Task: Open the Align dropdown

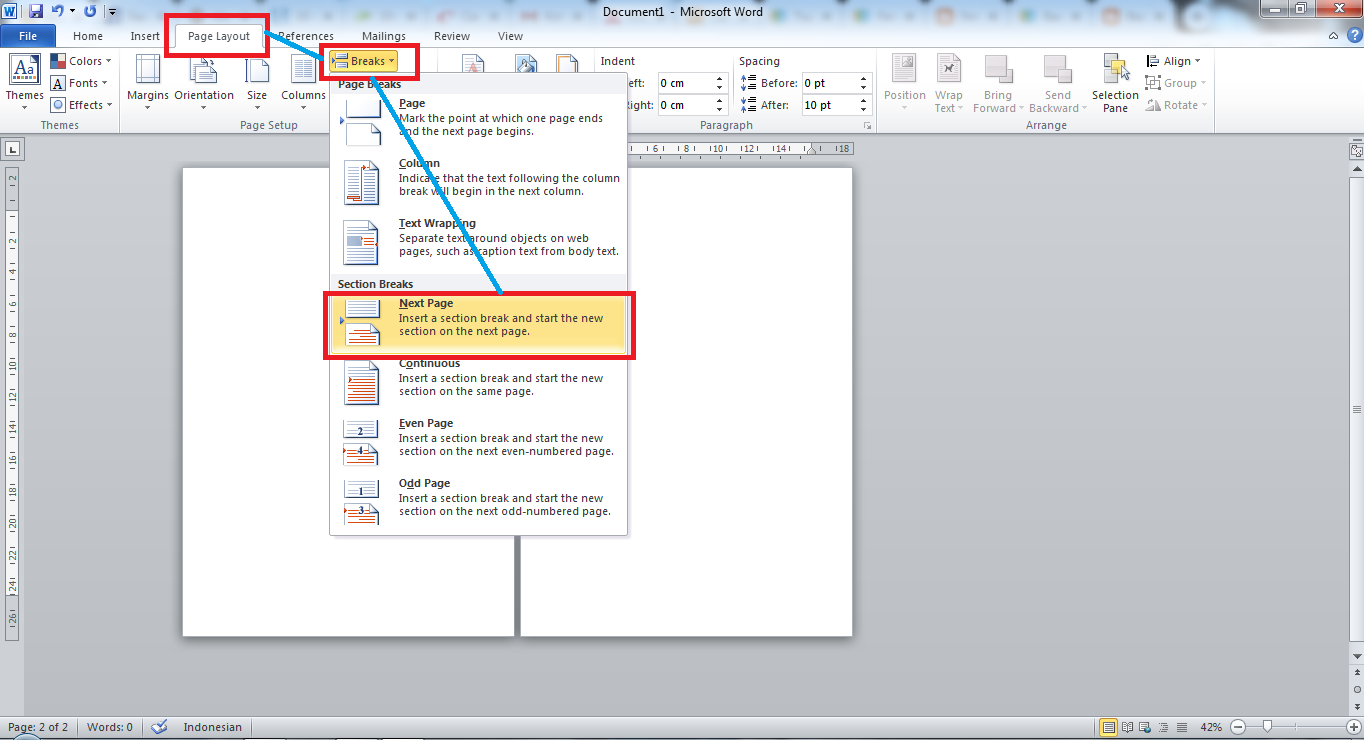Action: pos(1174,61)
